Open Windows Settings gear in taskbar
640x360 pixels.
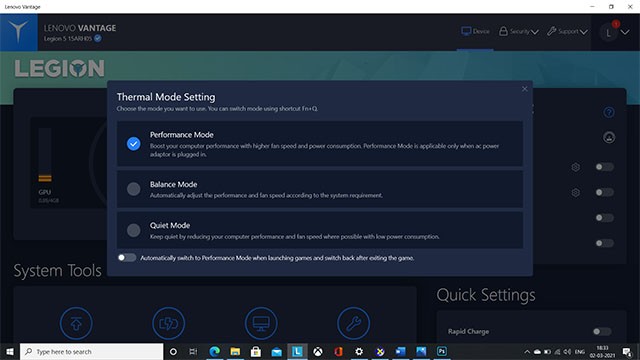pyautogui.click(x=359, y=351)
